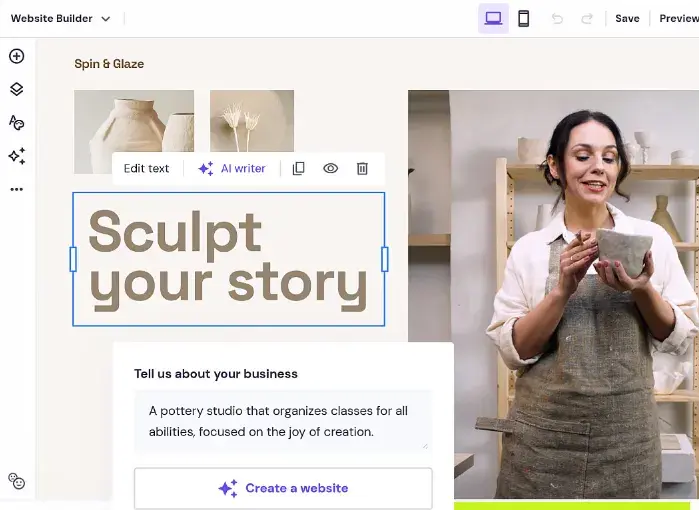Click the Save button
The width and height of the screenshot is (699, 510).
627,18
